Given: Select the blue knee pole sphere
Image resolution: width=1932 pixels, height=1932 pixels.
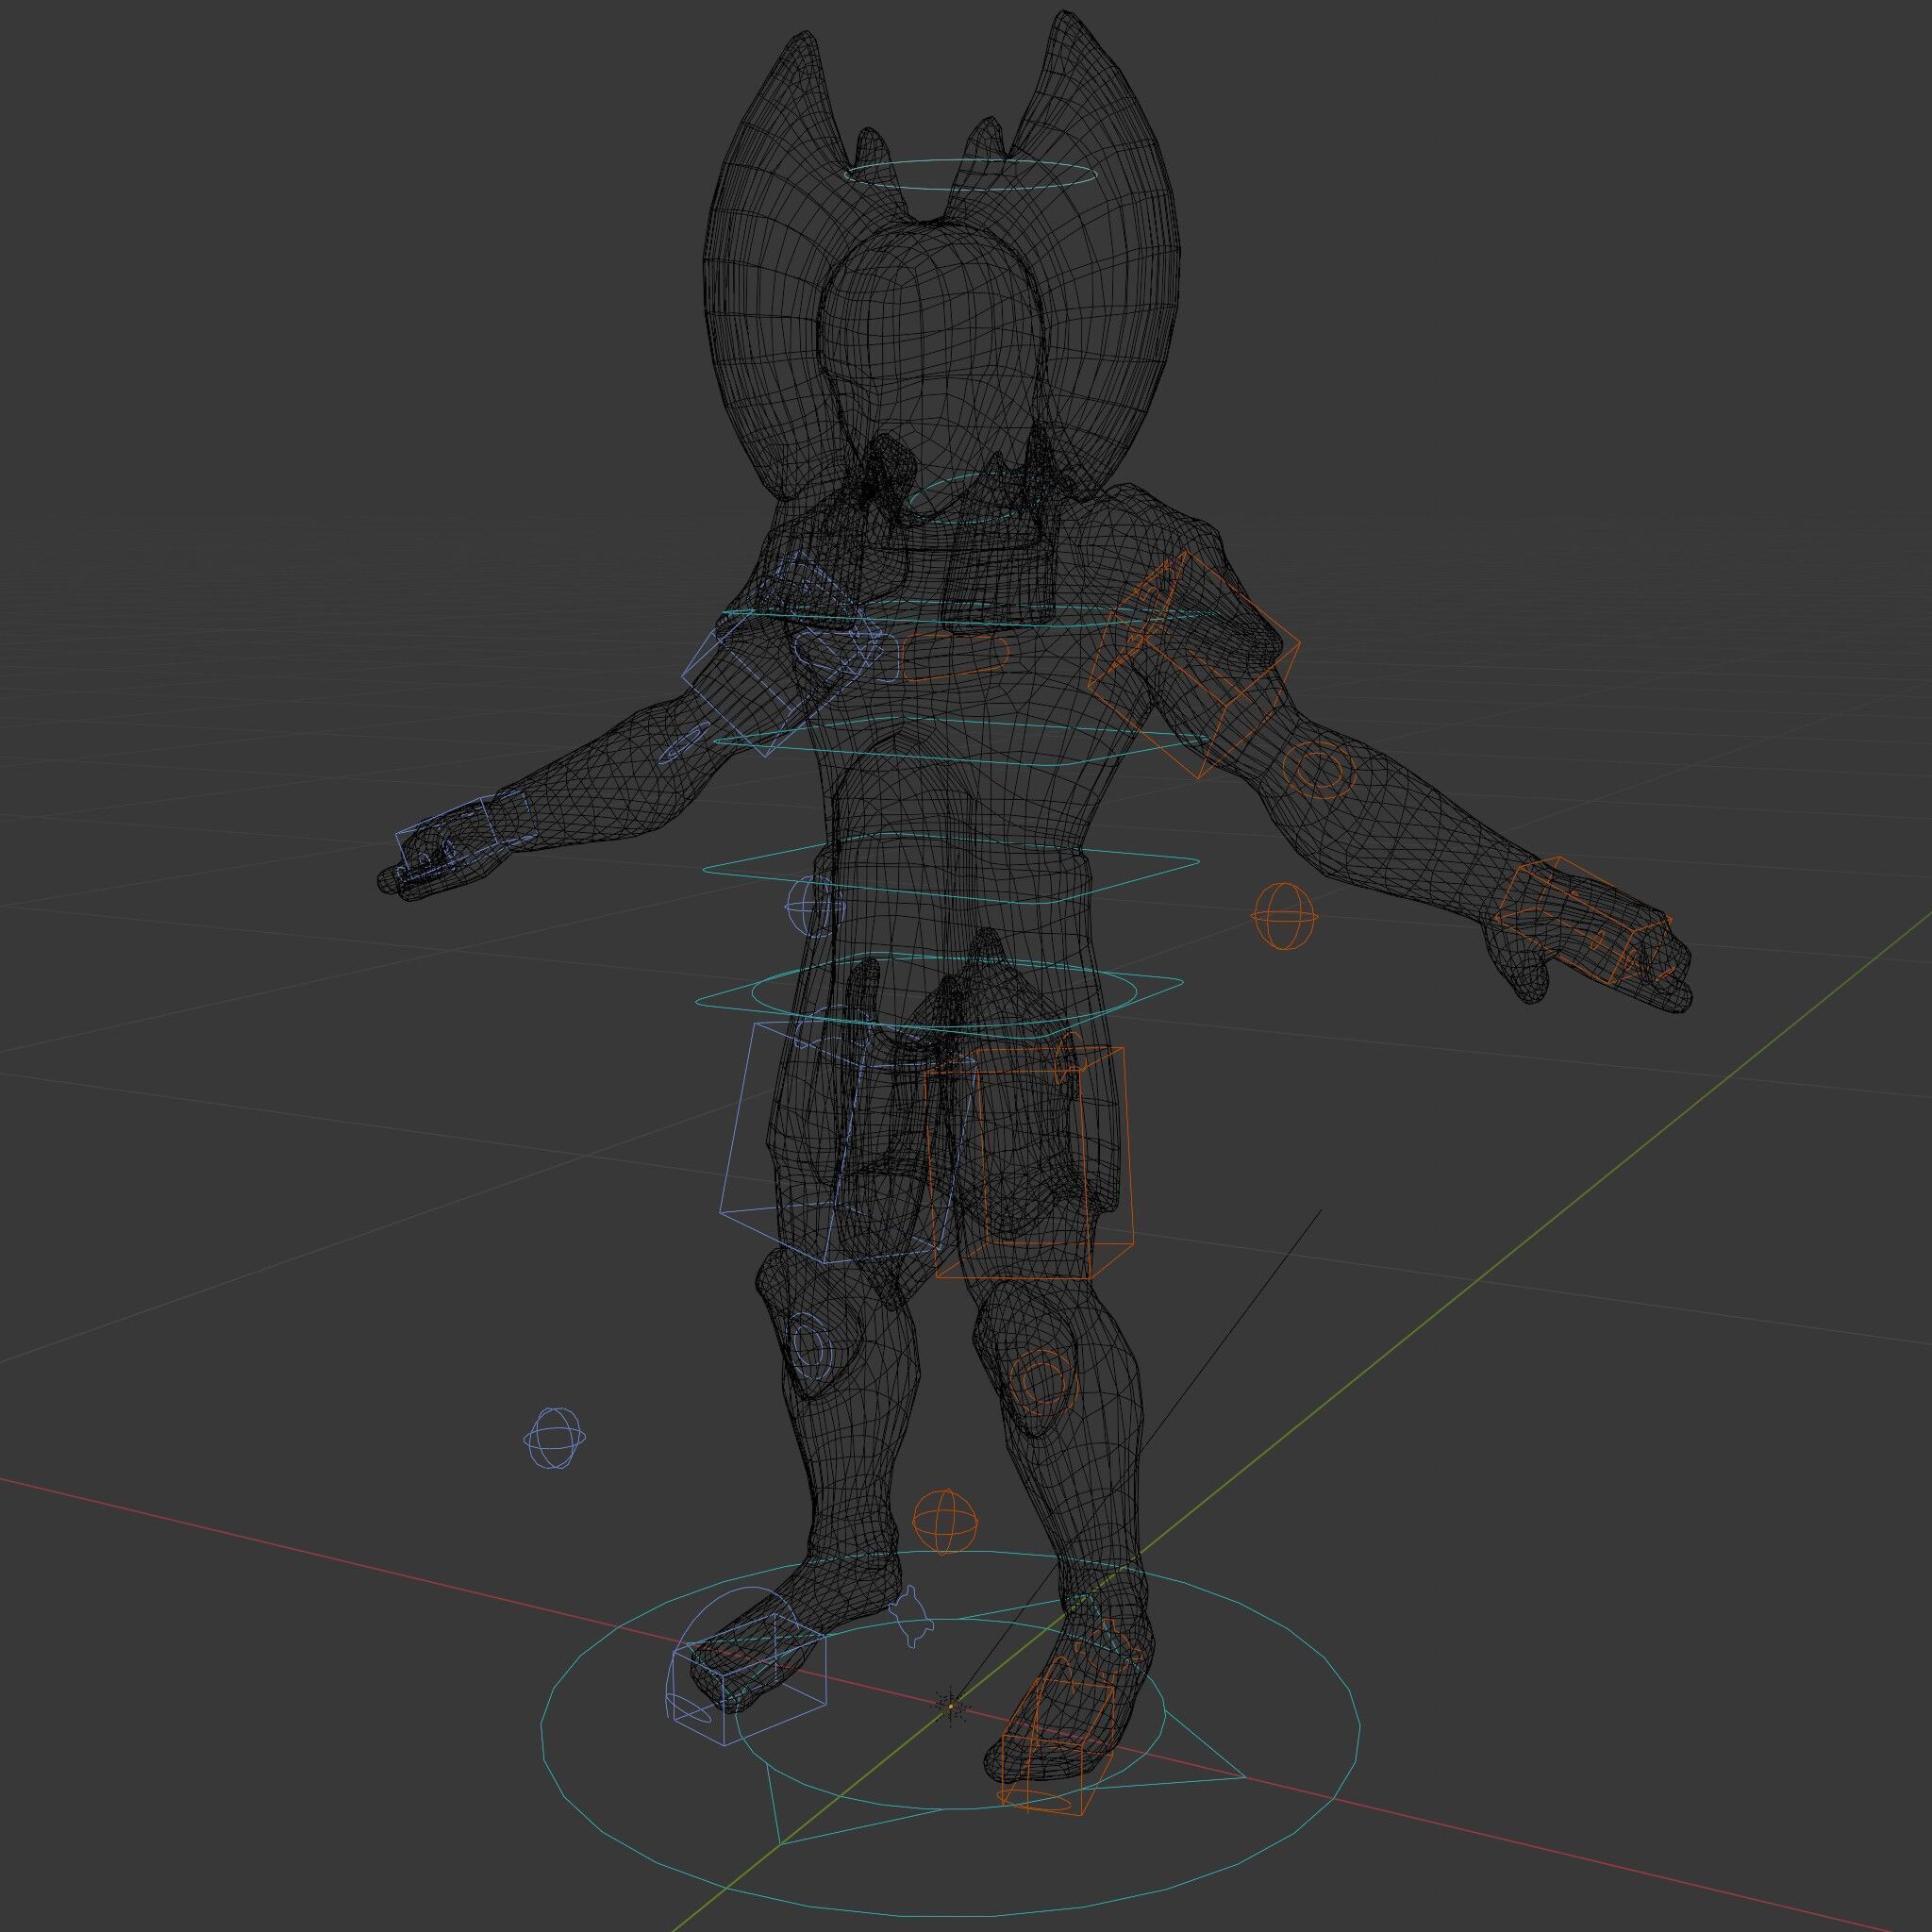Looking at the screenshot, I should [555, 1438].
